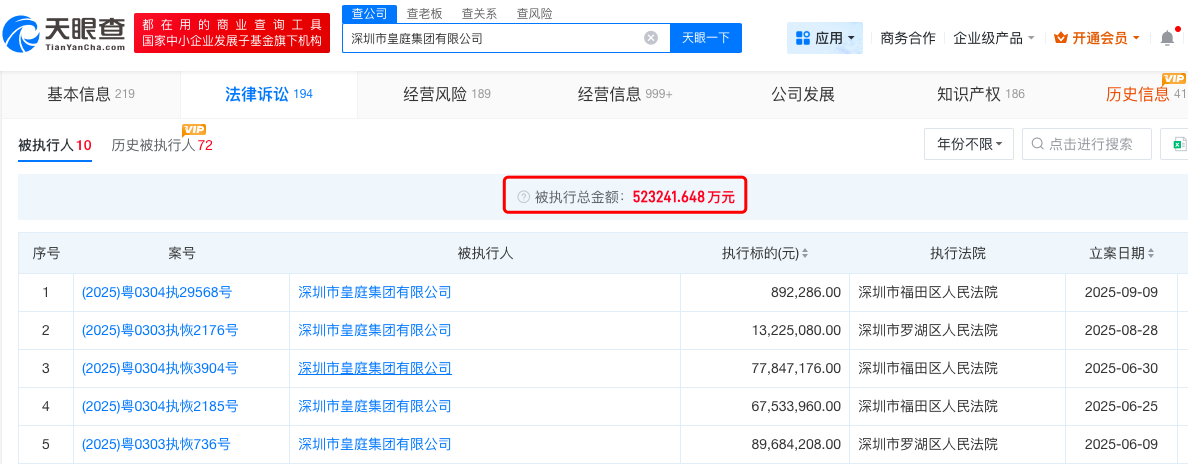Screen dimensions: 1188x464
Task: Click the 点击进行搜索 search field
Action: 1090,144
